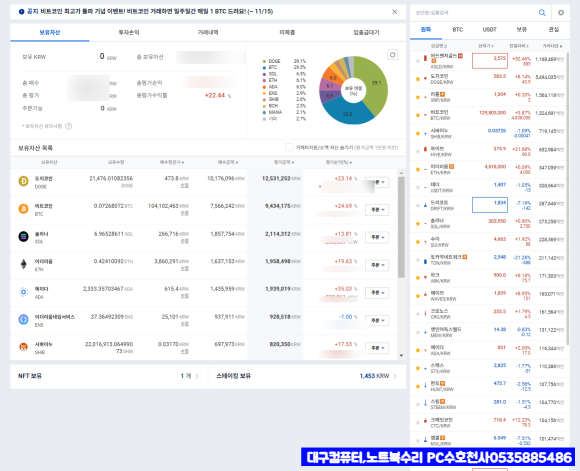Click 수정 under Bitcoin average price

(x=185, y=213)
